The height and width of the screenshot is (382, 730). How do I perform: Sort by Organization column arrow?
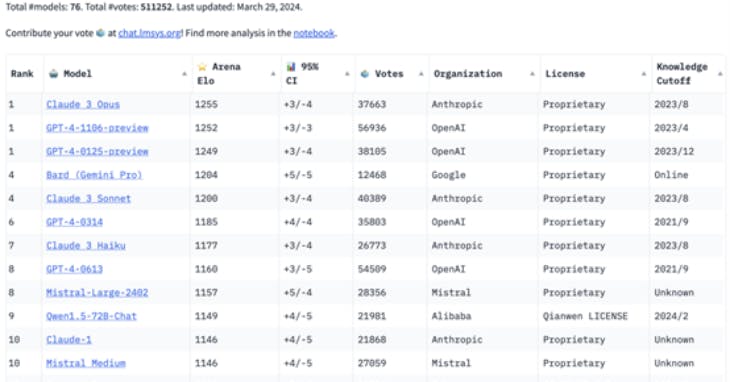pyautogui.click(x=533, y=74)
